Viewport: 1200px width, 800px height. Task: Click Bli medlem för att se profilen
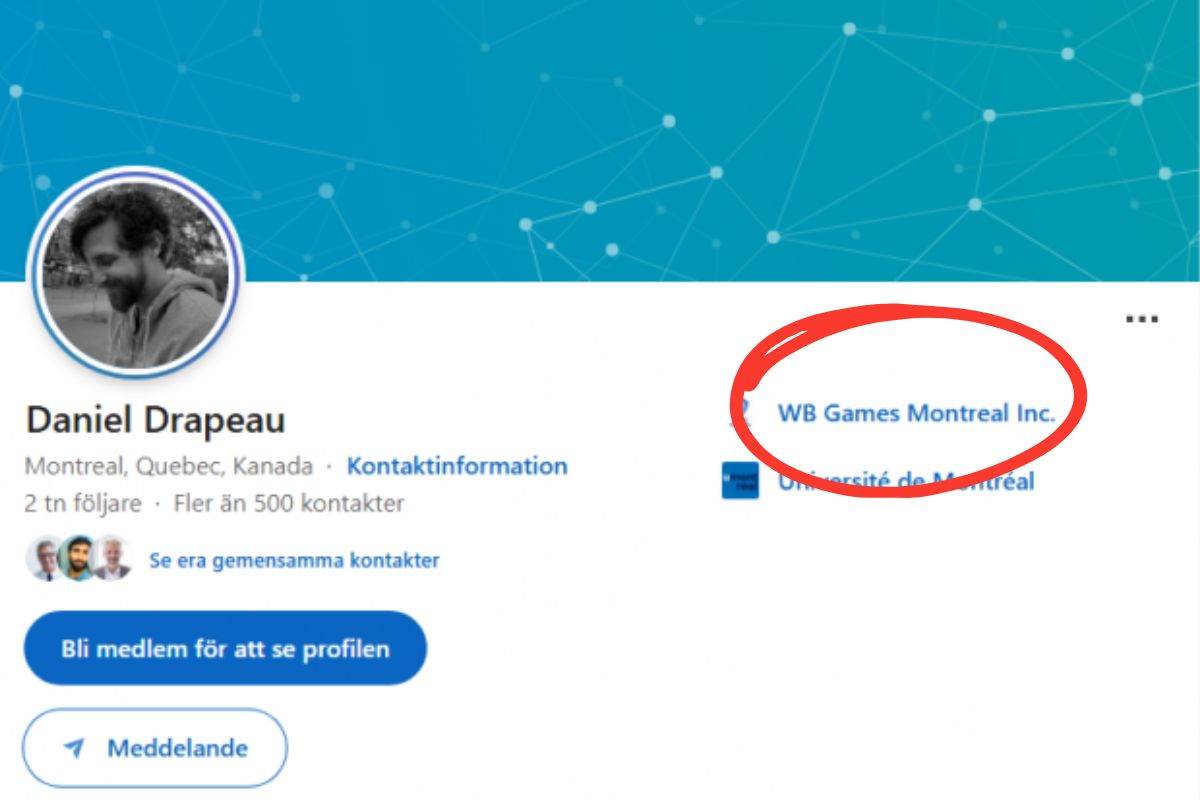click(225, 648)
